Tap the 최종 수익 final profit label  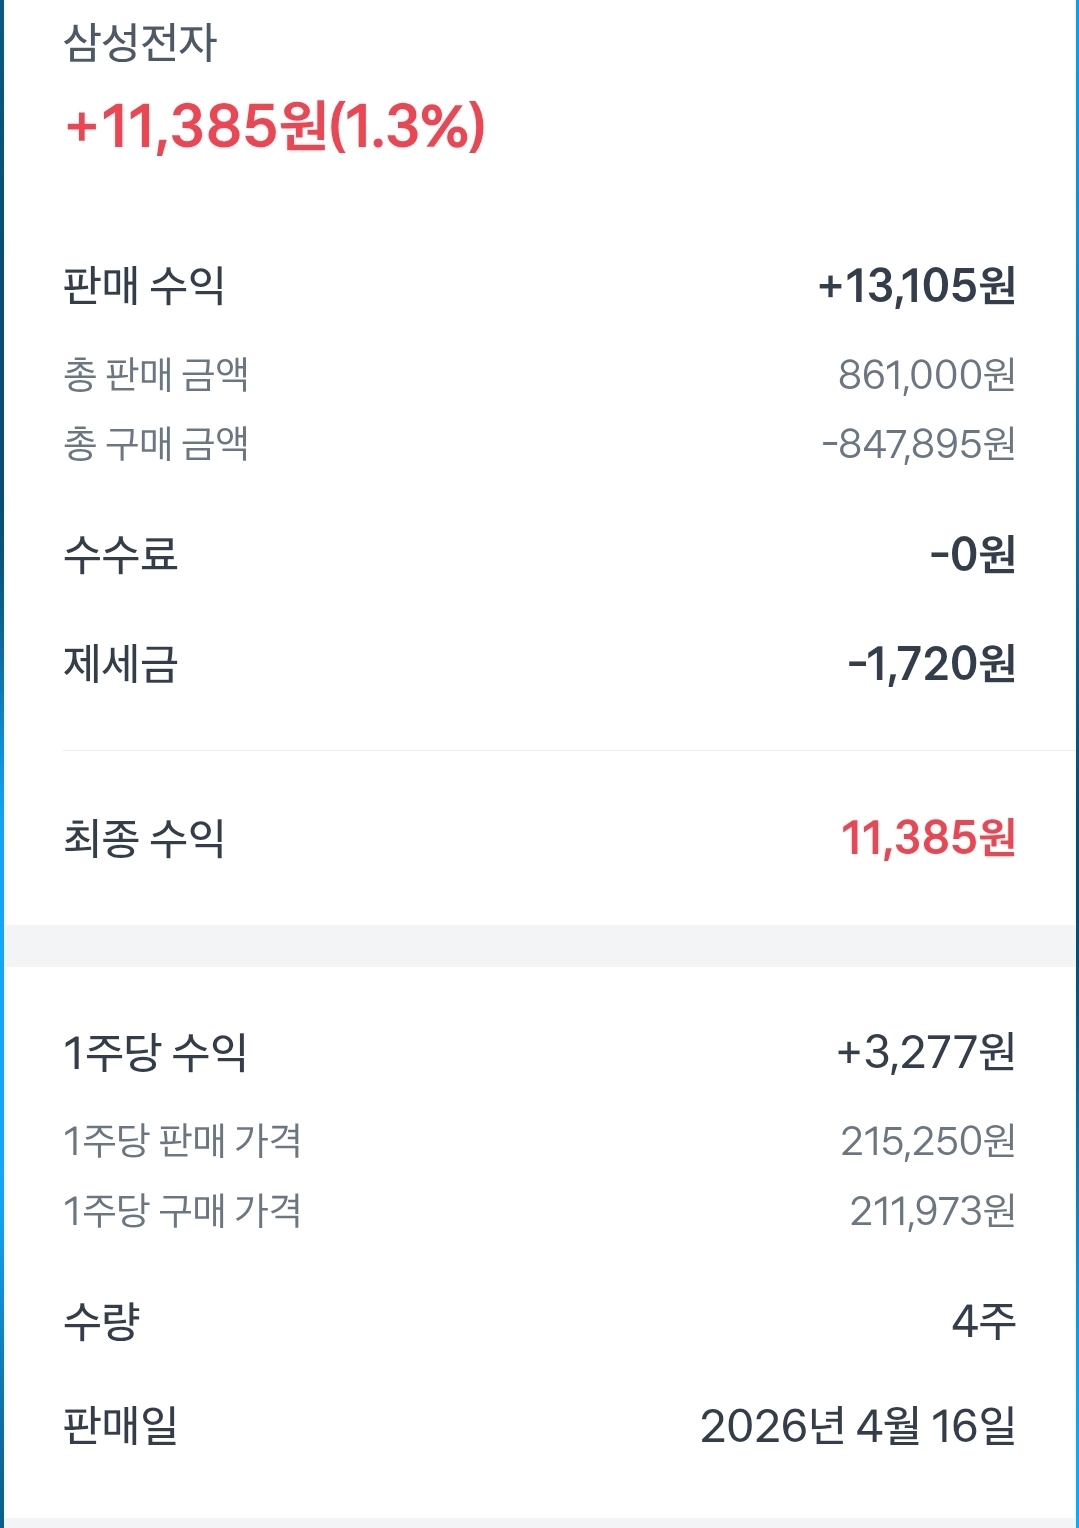tap(144, 838)
